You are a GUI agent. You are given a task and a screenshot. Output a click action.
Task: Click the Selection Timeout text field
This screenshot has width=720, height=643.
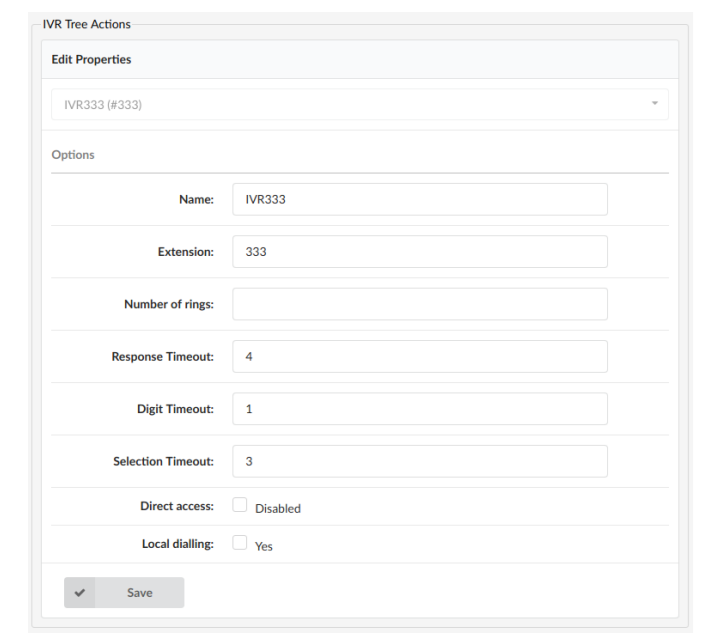pyautogui.click(x=419, y=461)
